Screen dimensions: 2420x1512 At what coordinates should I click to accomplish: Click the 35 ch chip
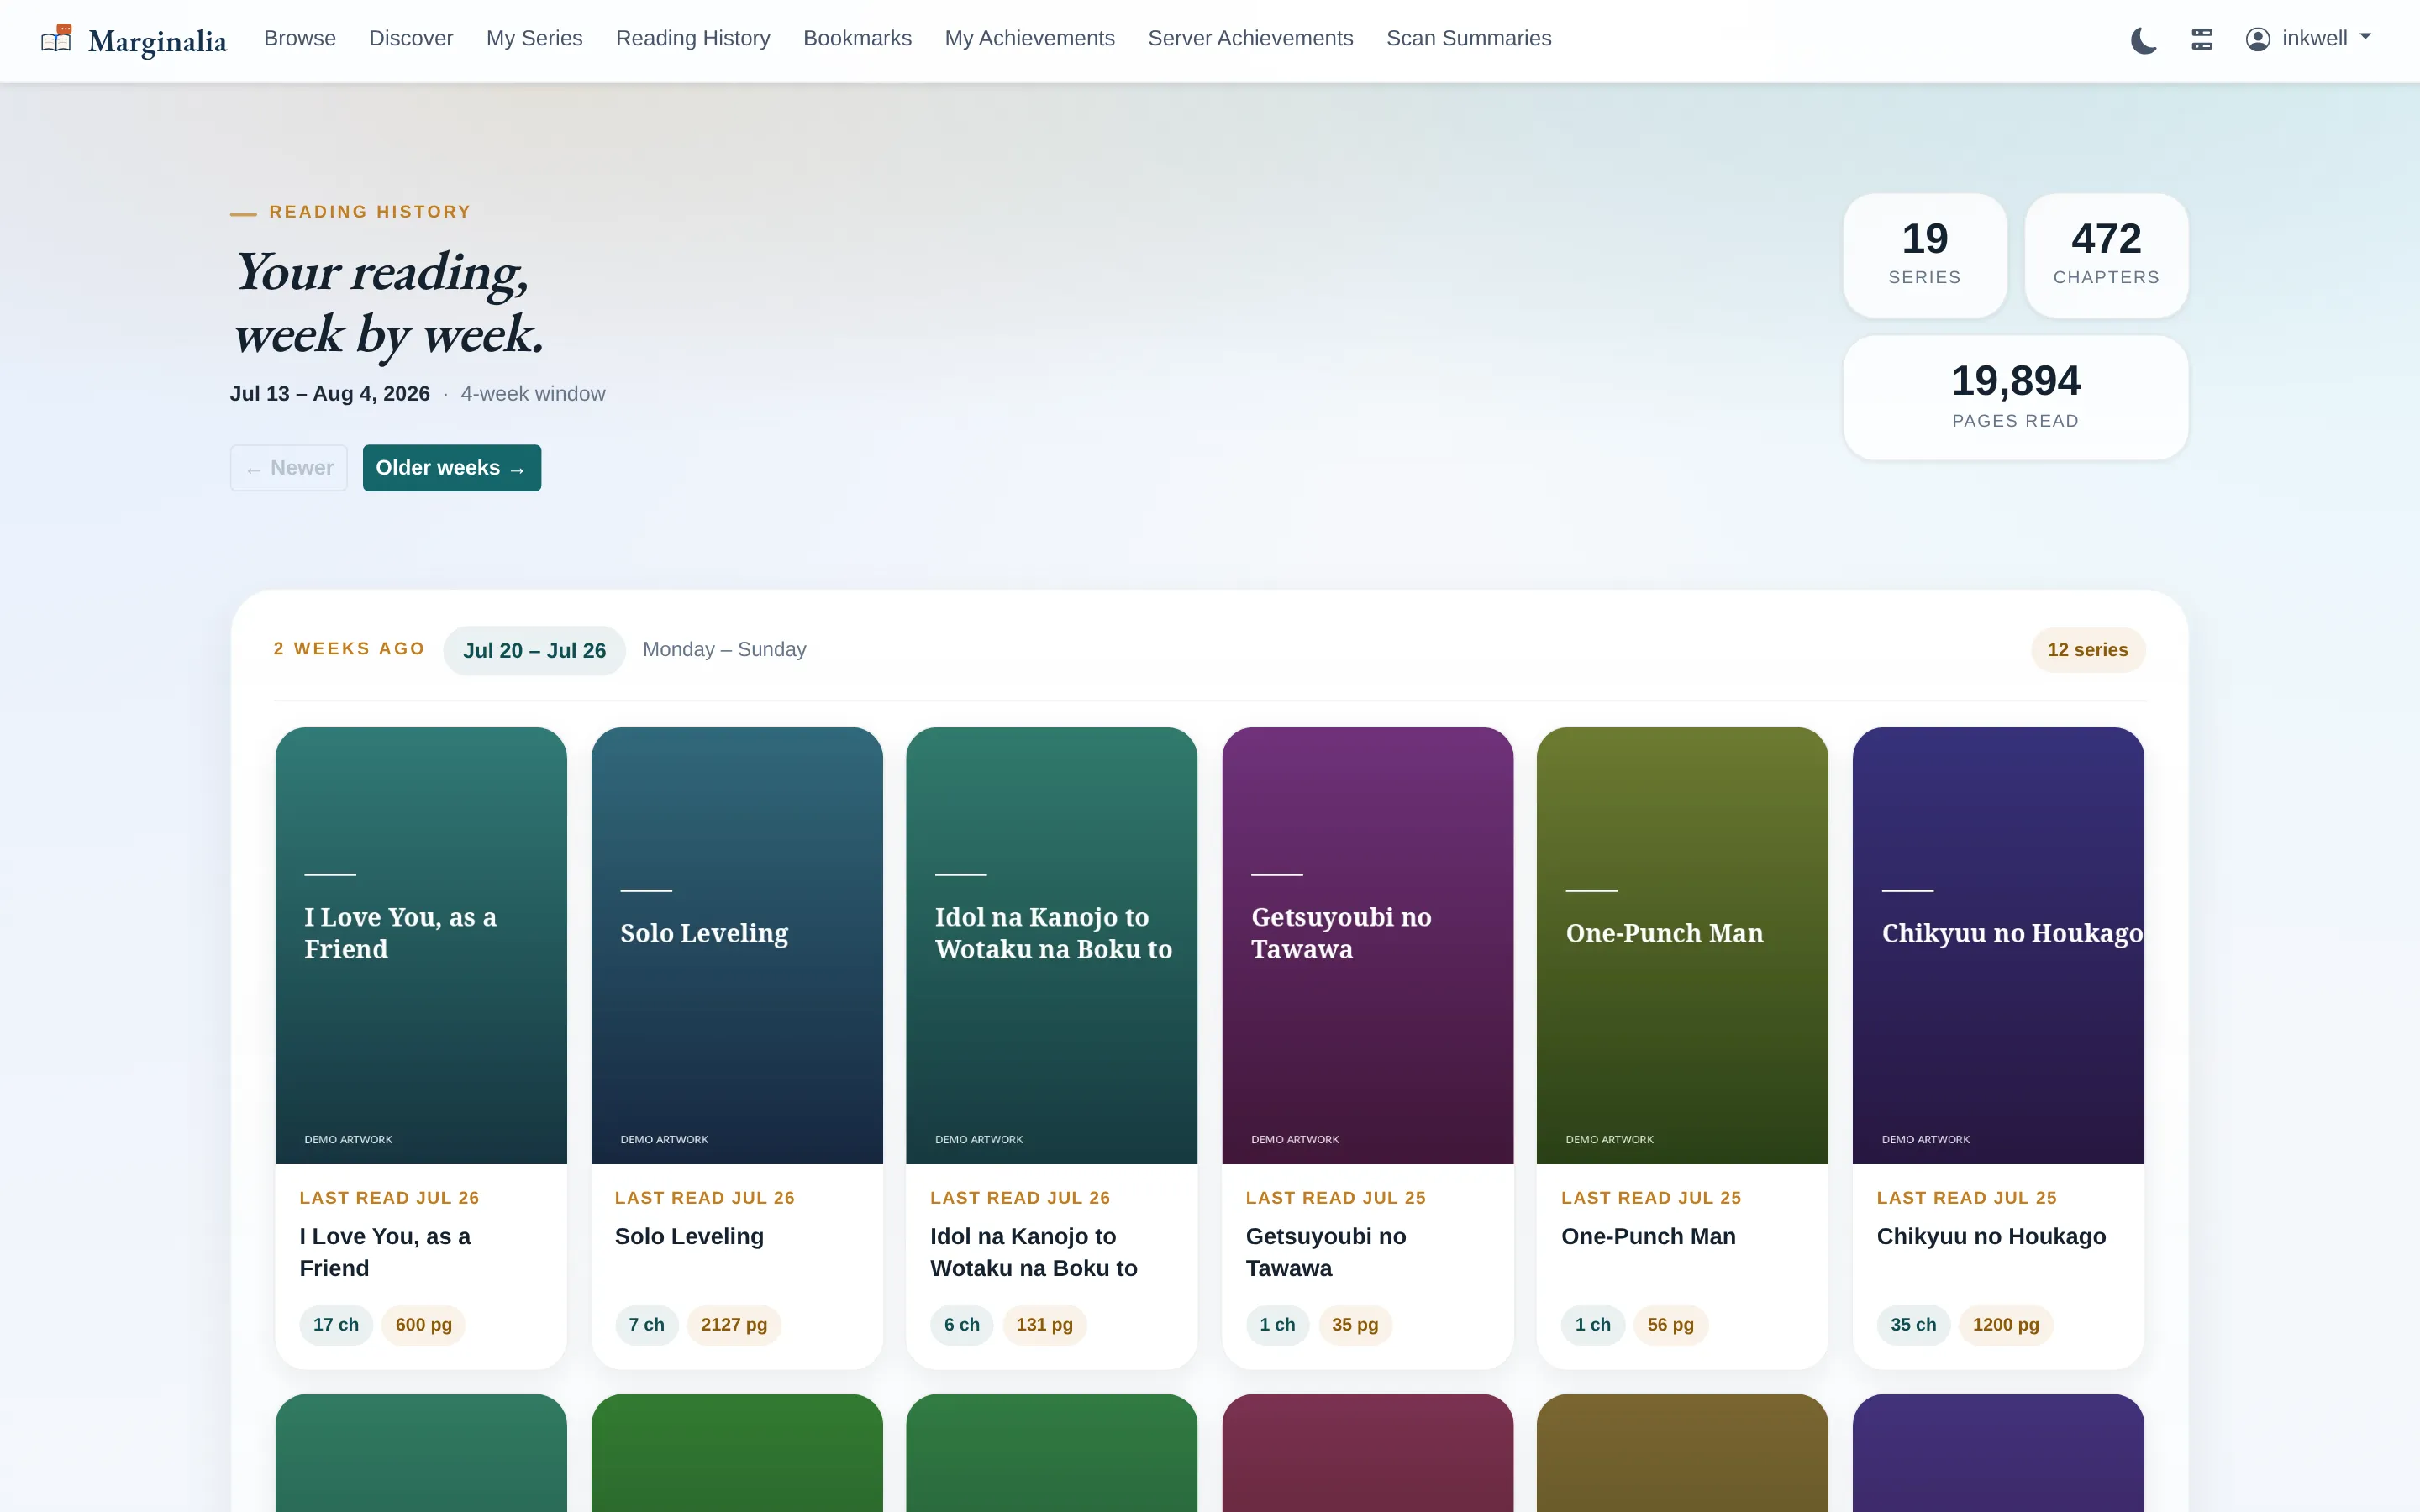pyautogui.click(x=1913, y=1325)
